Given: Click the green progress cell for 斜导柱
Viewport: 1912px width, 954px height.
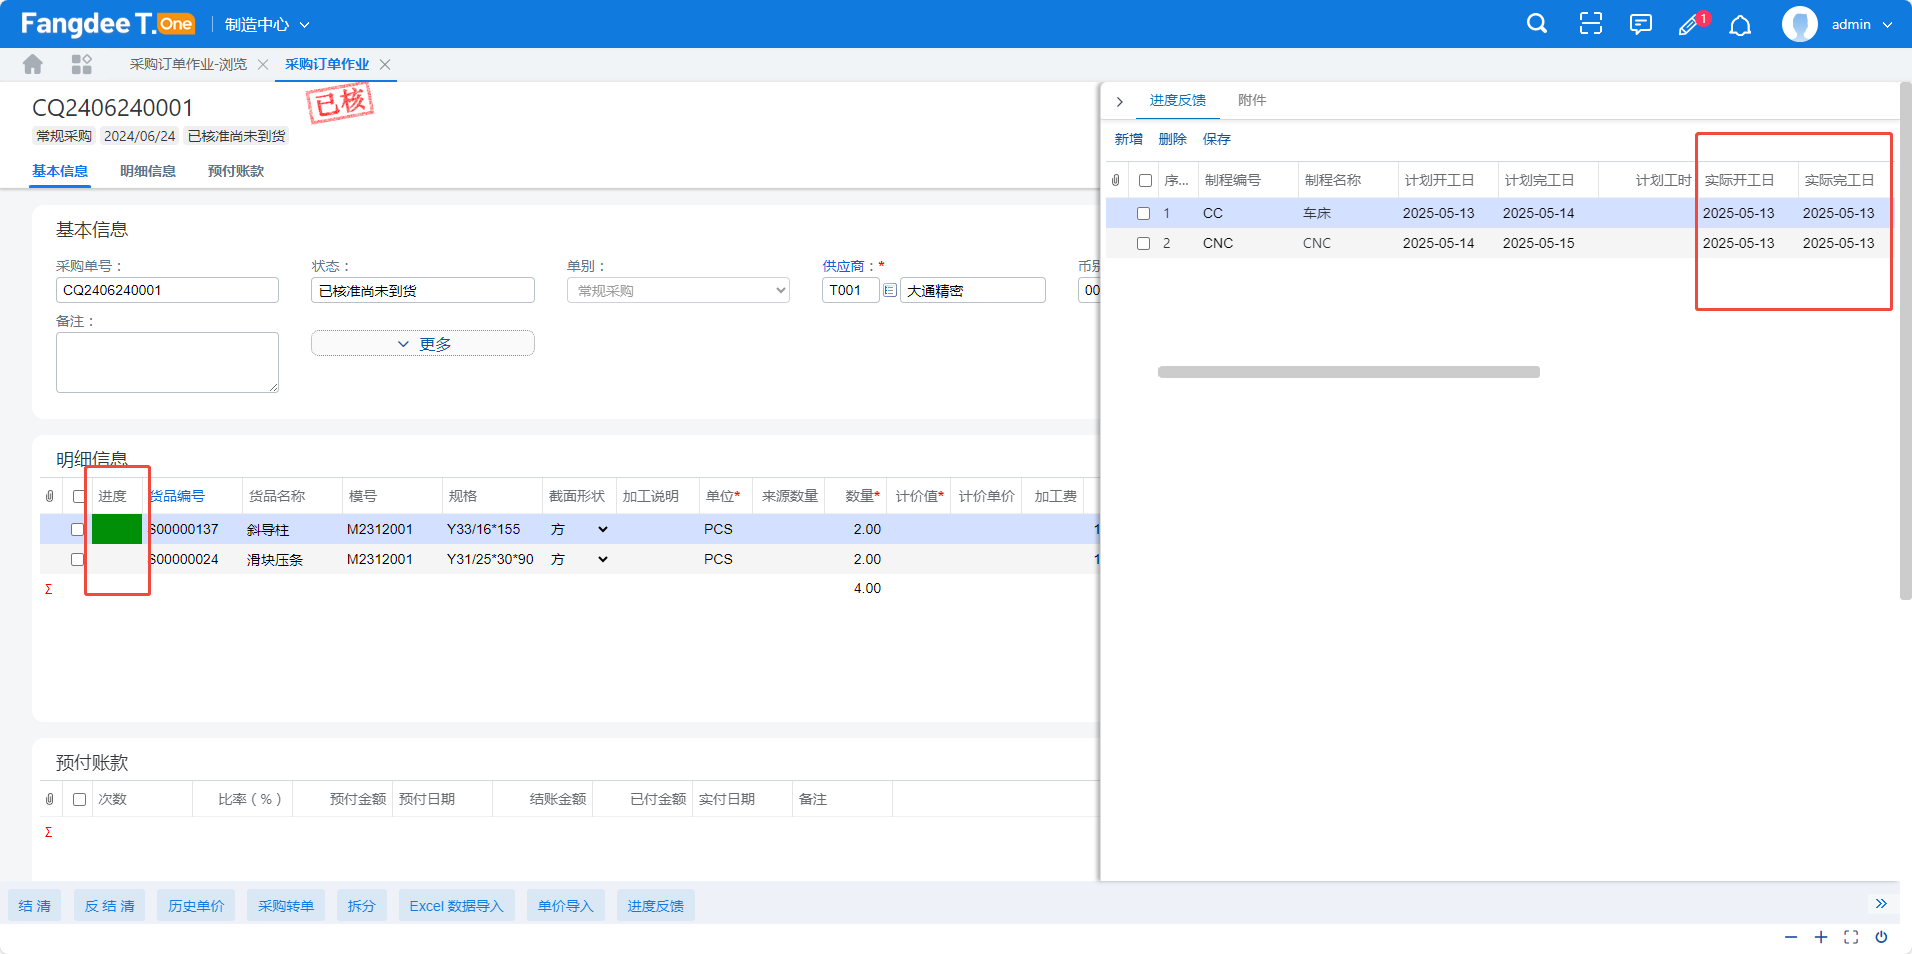Looking at the screenshot, I should (117, 529).
